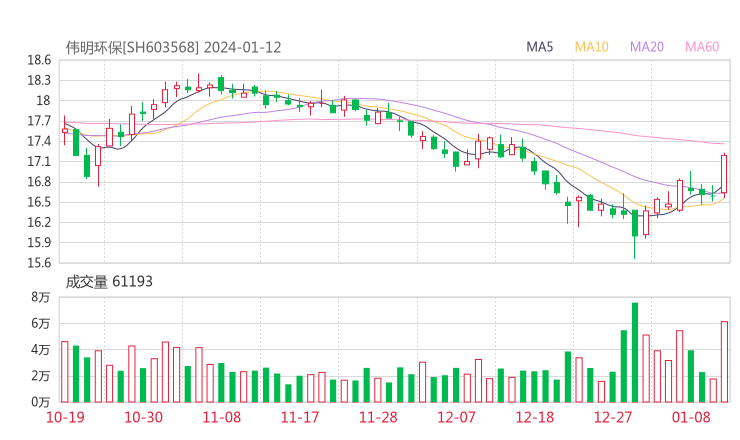Viewport: 740px width, 440px height.
Task: Click the 11-28 date label
Action: pos(378,417)
